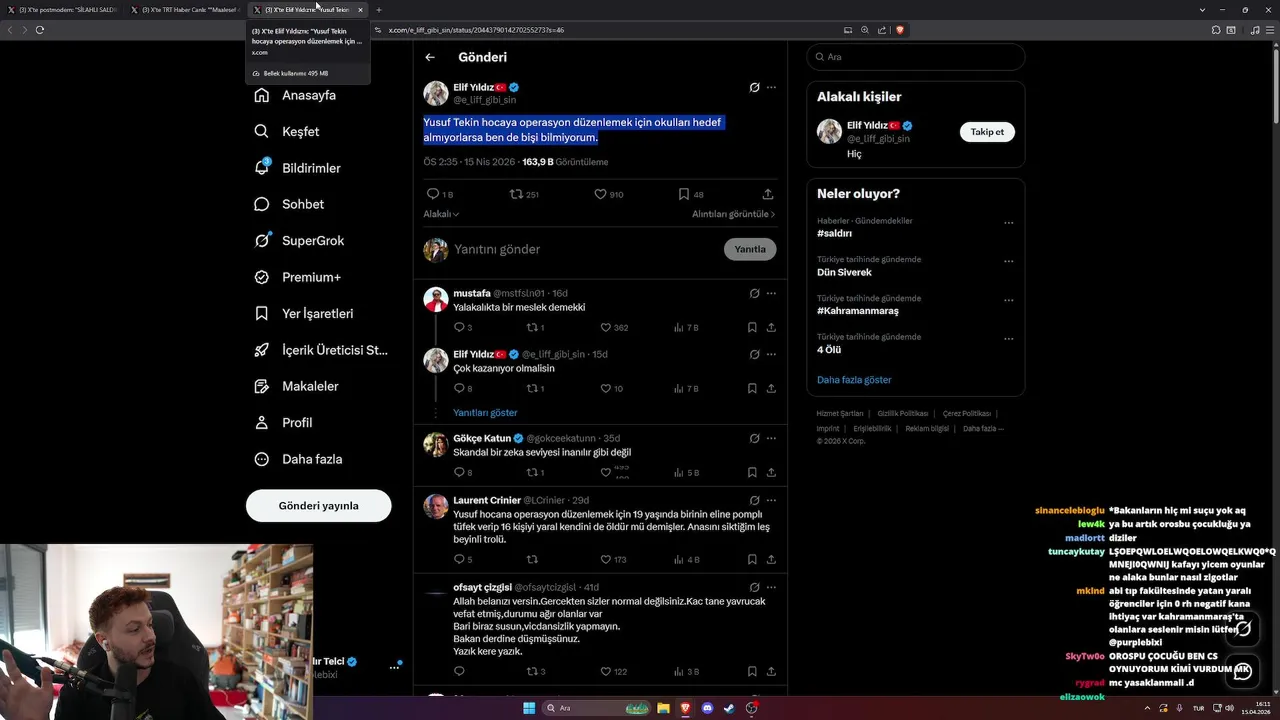1280x720 pixels.
Task: View stats of Gökçe Katun's reply 5 B
Action: pyautogui.click(x=686, y=472)
